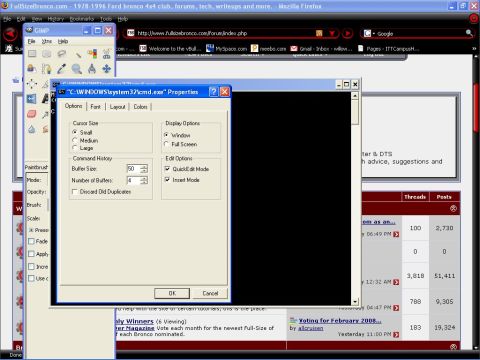Open the Options tab in Properties
This screenshot has width=480, height=360.
(x=74, y=106)
